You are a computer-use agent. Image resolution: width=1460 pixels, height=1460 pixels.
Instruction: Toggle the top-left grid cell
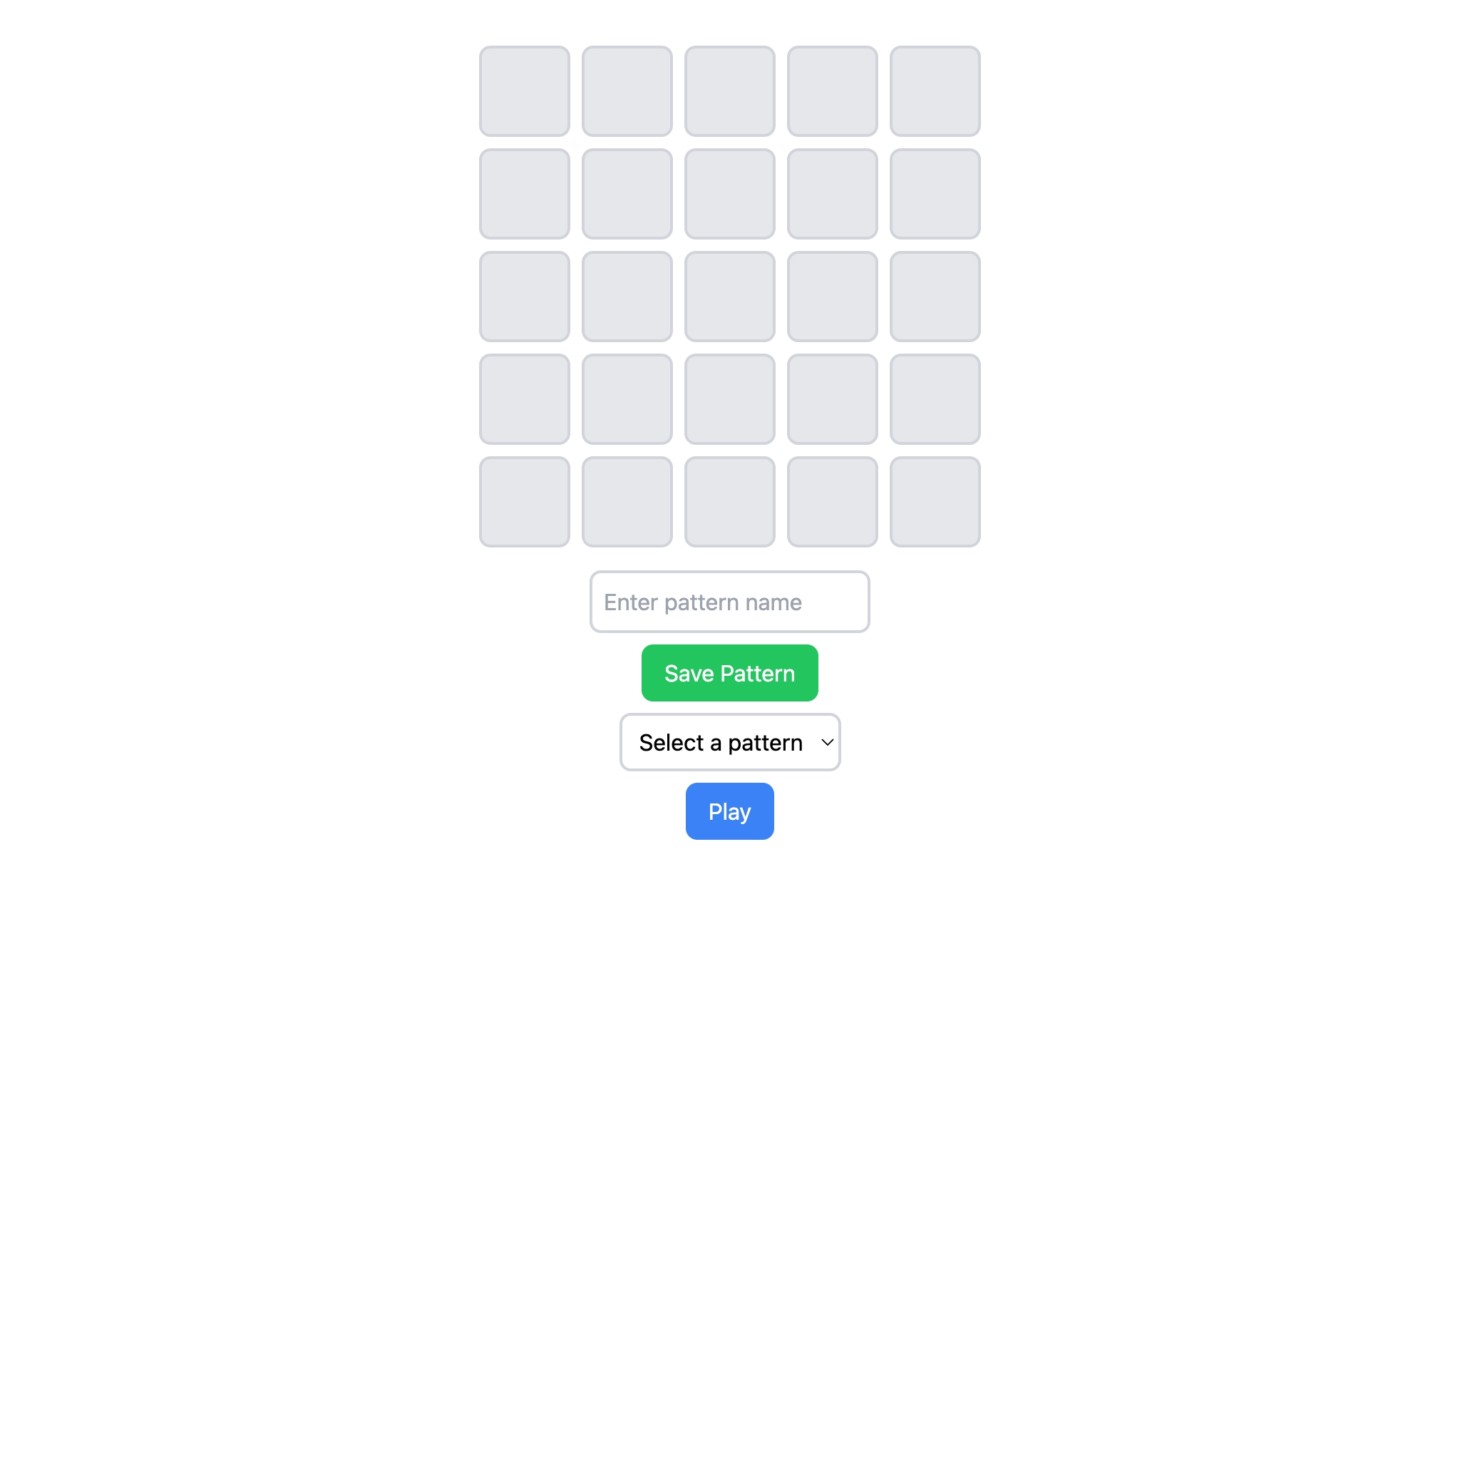[x=524, y=91]
